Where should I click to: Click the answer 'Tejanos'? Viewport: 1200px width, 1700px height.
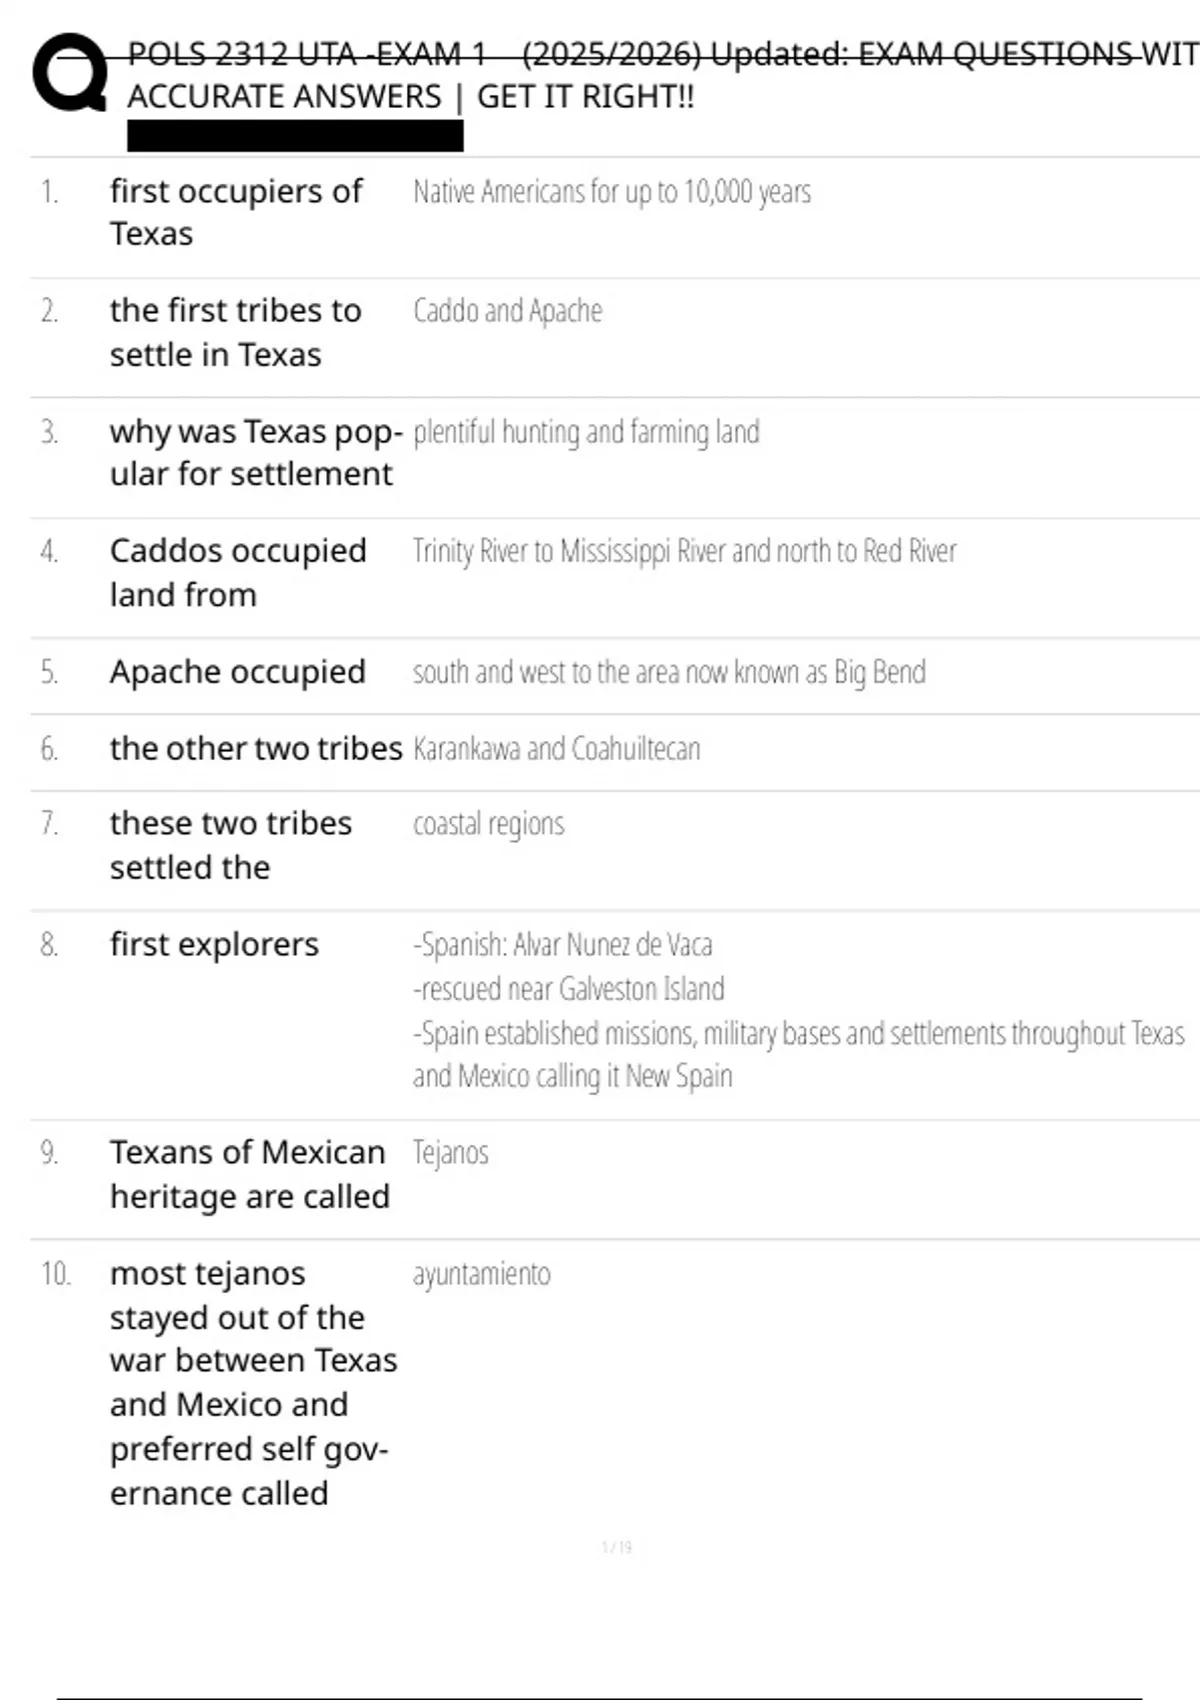pyautogui.click(x=450, y=1153)
